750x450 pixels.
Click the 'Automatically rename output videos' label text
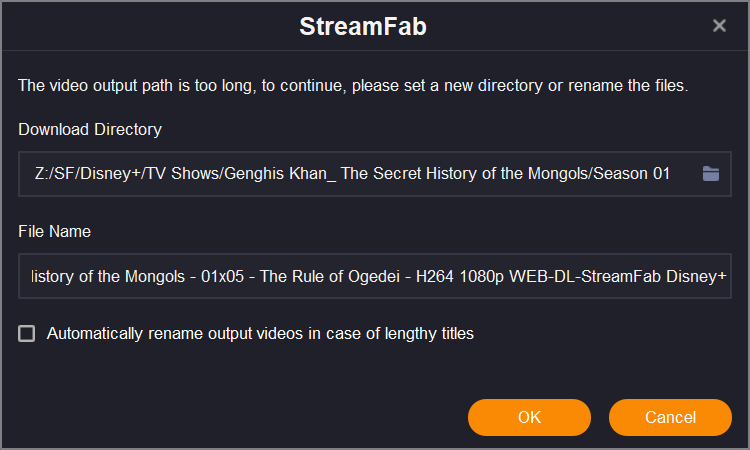[x=260, y=334]
